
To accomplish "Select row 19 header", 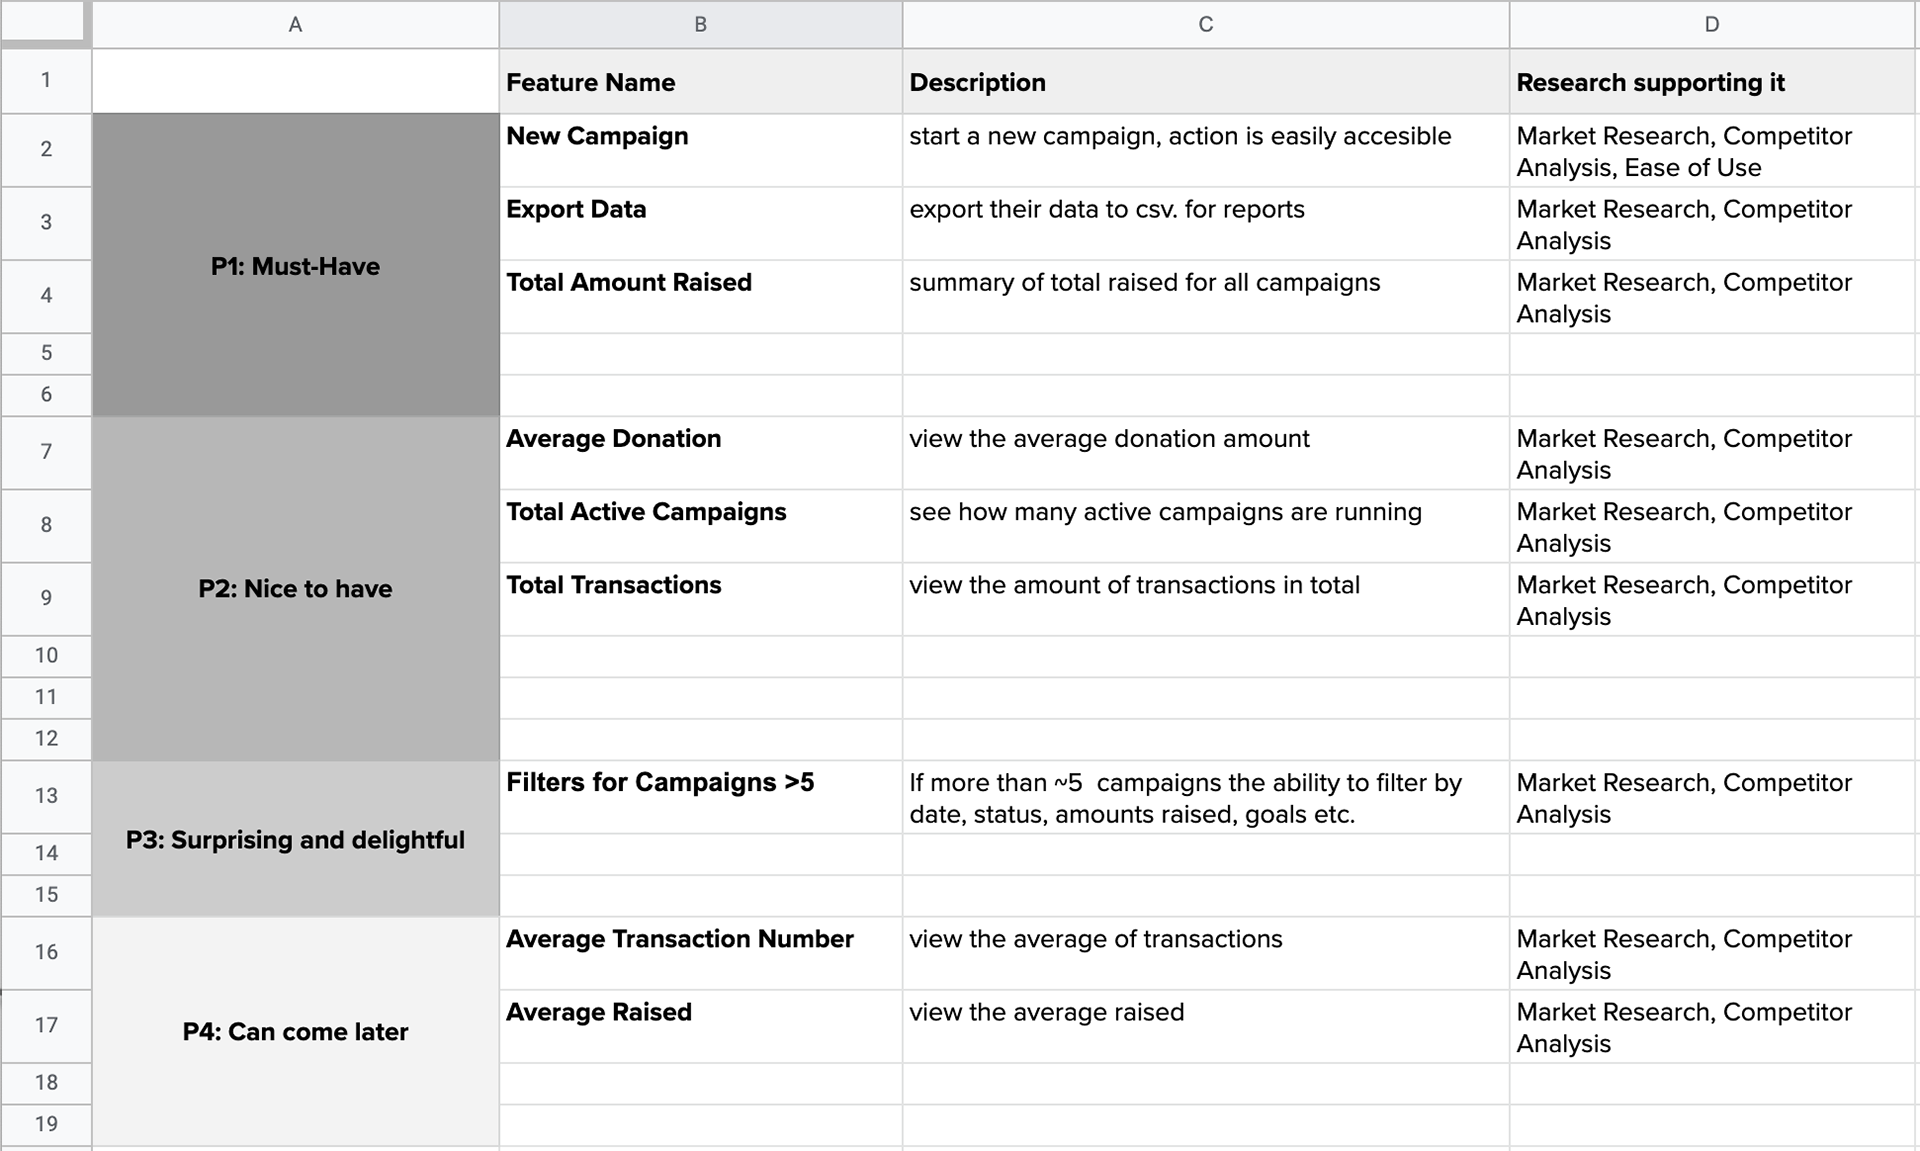I will pyautogui.click(x=46, y=1124).
